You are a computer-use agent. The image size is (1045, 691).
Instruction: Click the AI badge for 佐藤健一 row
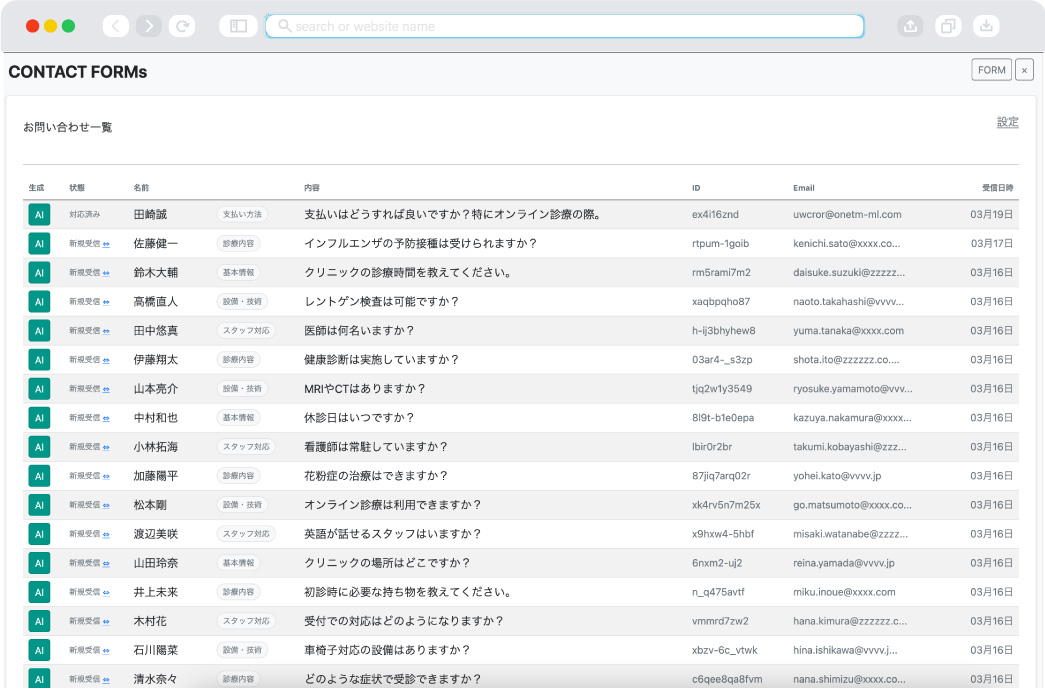pos(39,244)
